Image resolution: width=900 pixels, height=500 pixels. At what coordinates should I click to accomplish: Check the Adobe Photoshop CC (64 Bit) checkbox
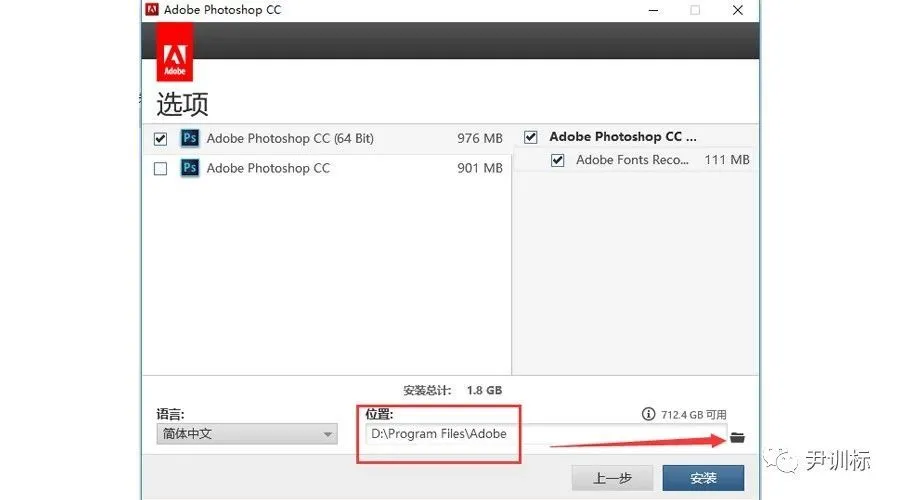pos(161,139)
